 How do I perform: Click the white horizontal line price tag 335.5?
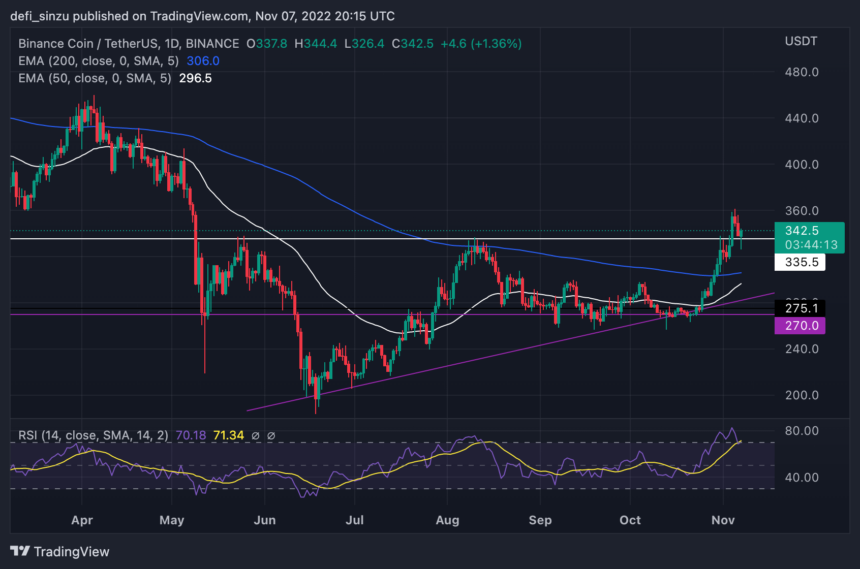[795, 262]
